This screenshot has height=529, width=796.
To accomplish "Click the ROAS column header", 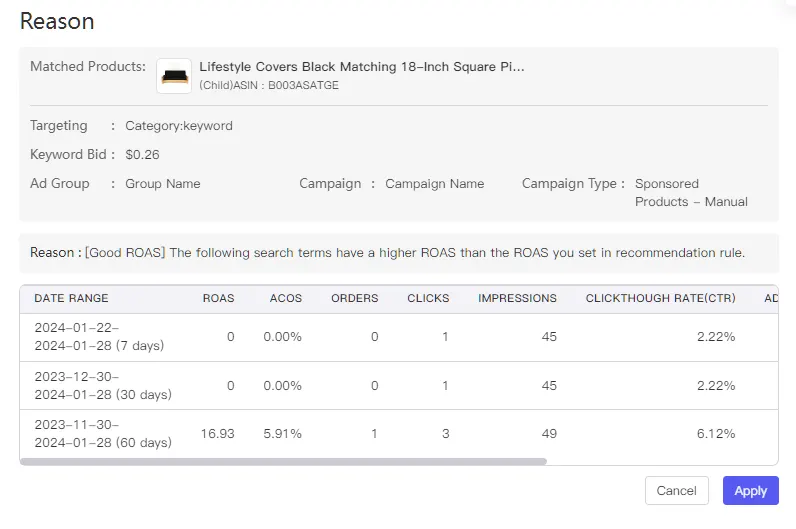I will tap(218, 298).
